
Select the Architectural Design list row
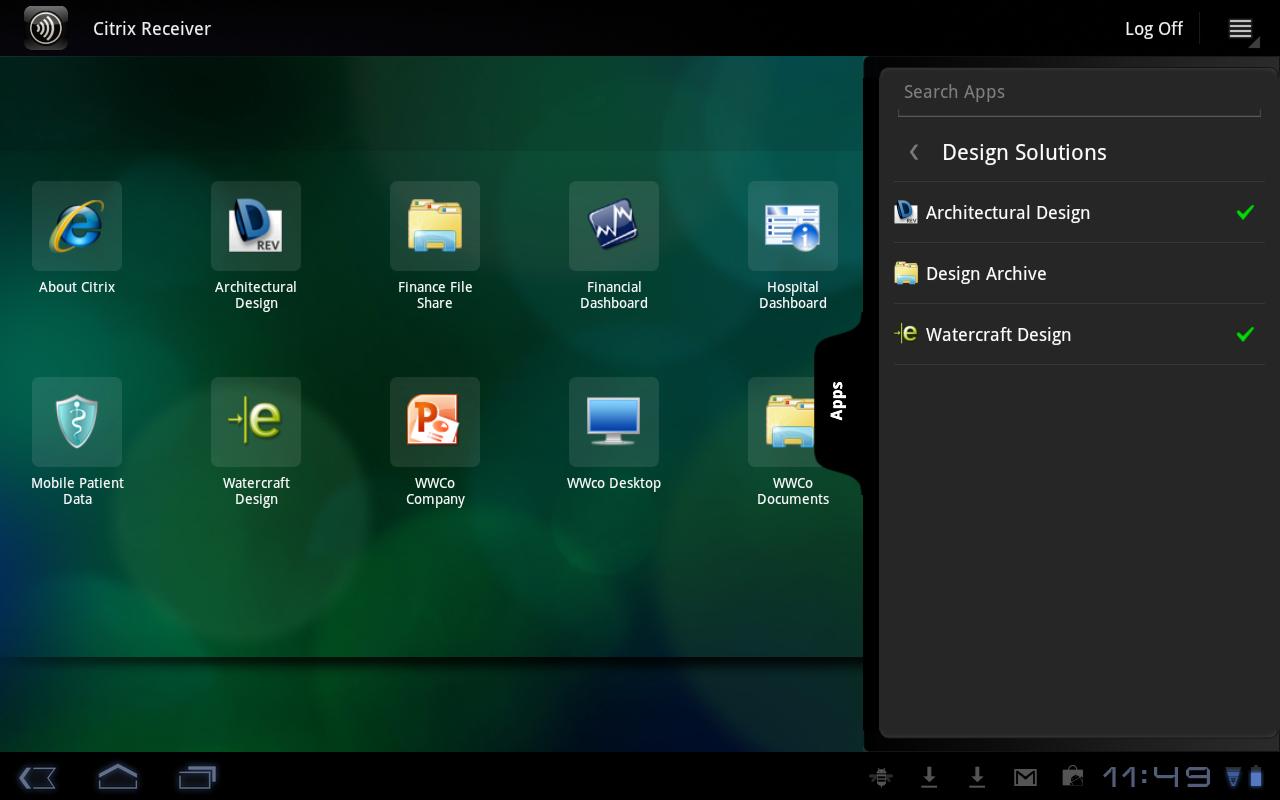coord(1079,212)
